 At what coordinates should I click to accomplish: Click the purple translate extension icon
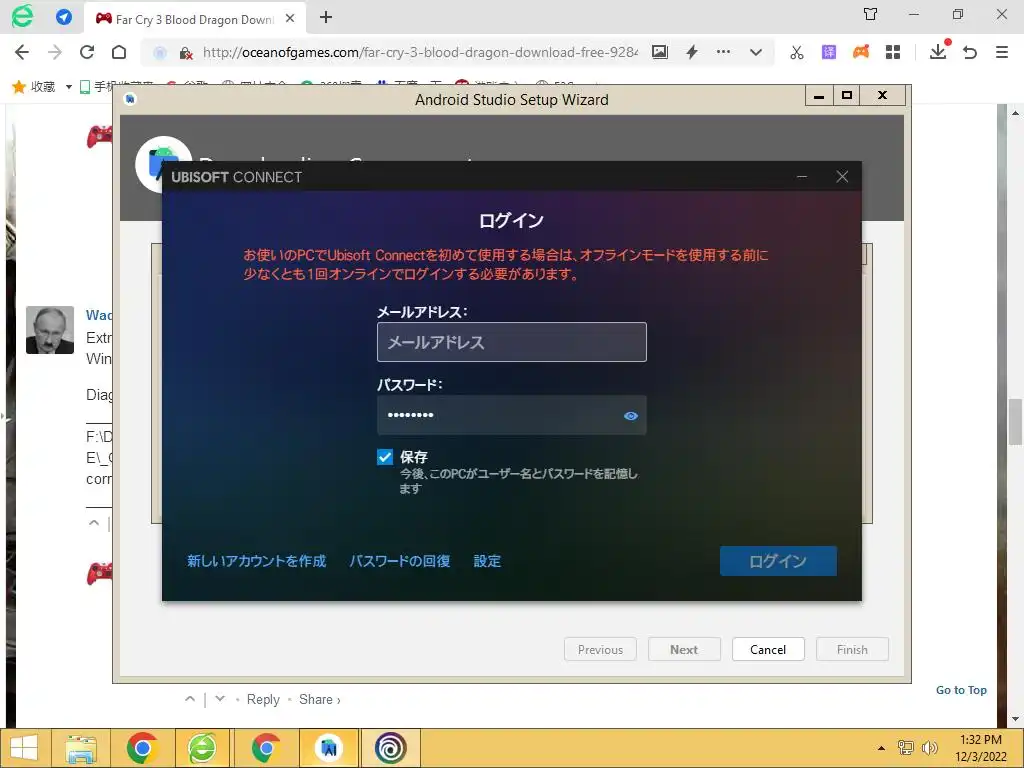[829, 52]
